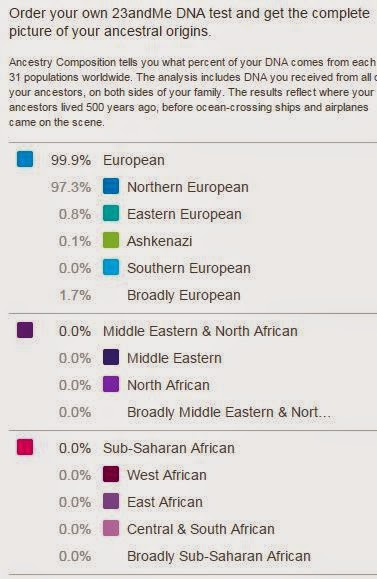The image size is (377, 579).
Task: Click the red Sub-Saharan African swatch
Action: (25, 447)
